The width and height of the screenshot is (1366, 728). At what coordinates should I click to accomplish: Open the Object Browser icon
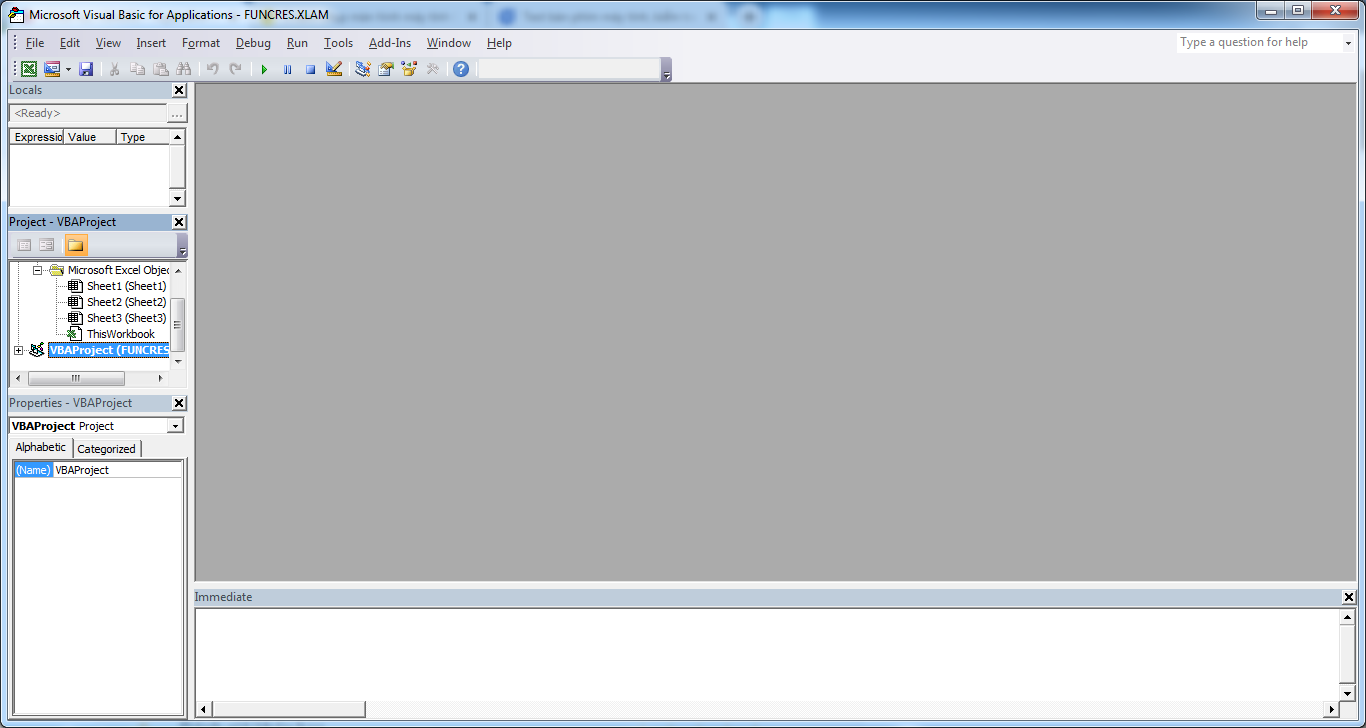409,69
